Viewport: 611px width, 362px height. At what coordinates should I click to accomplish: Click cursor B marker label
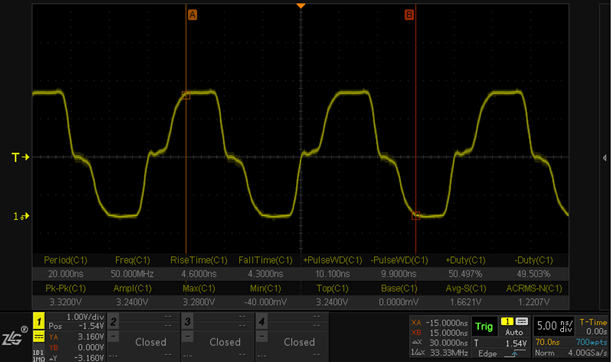409,15
